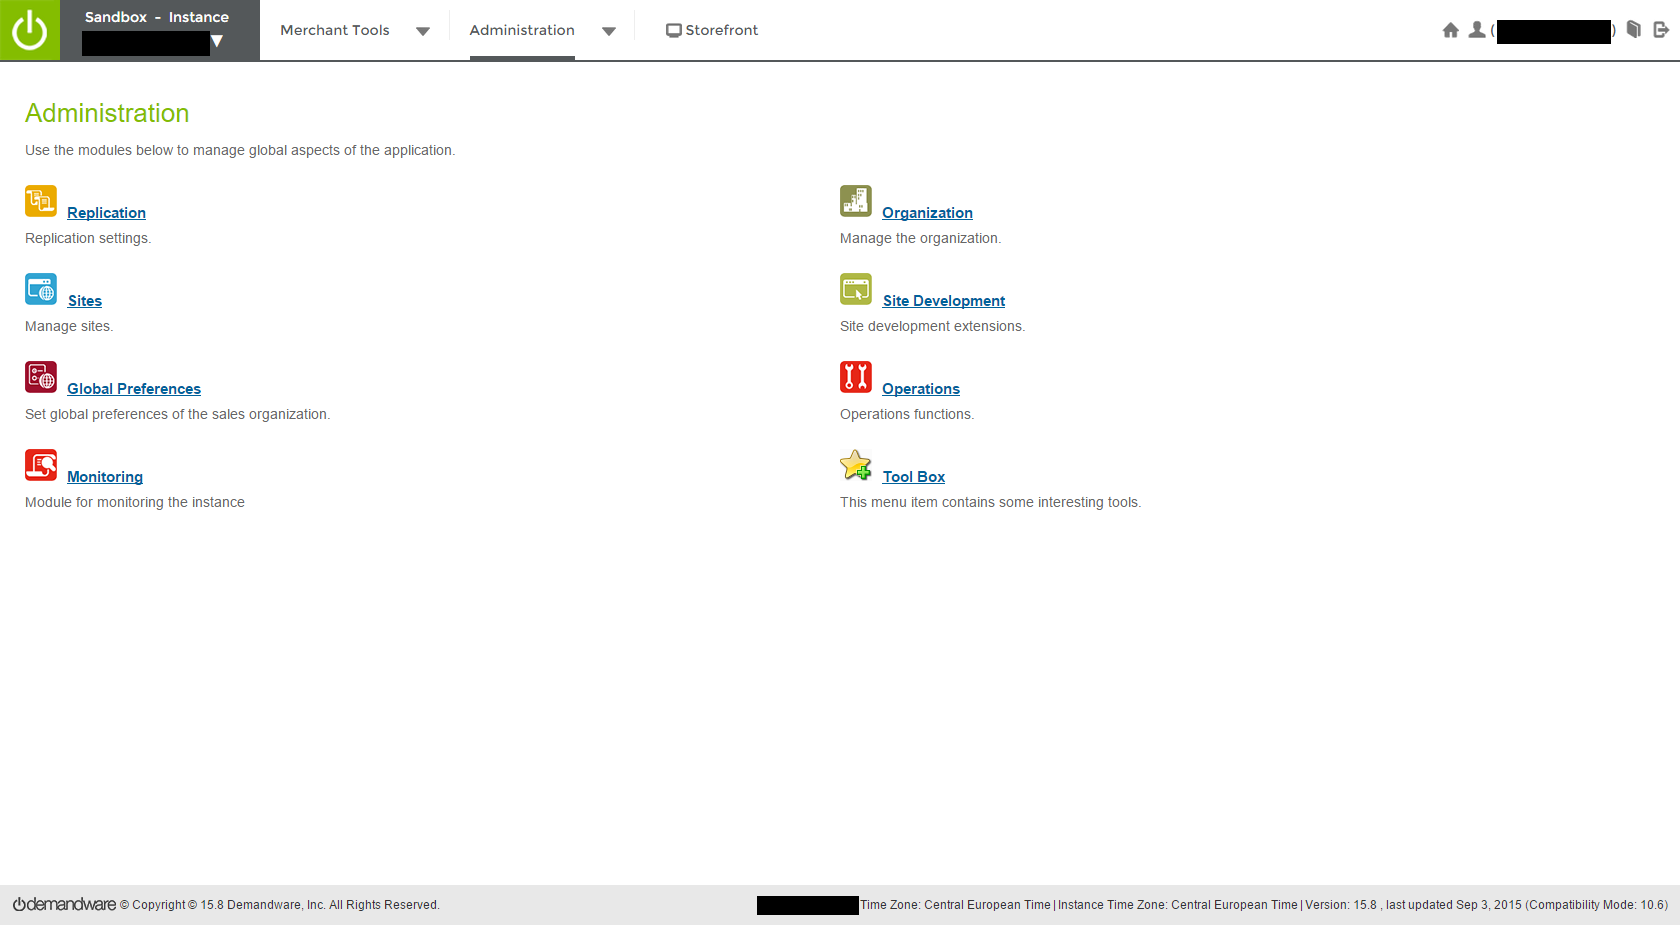Log out using the exit icon
1680x925 pixels.
1660,30
